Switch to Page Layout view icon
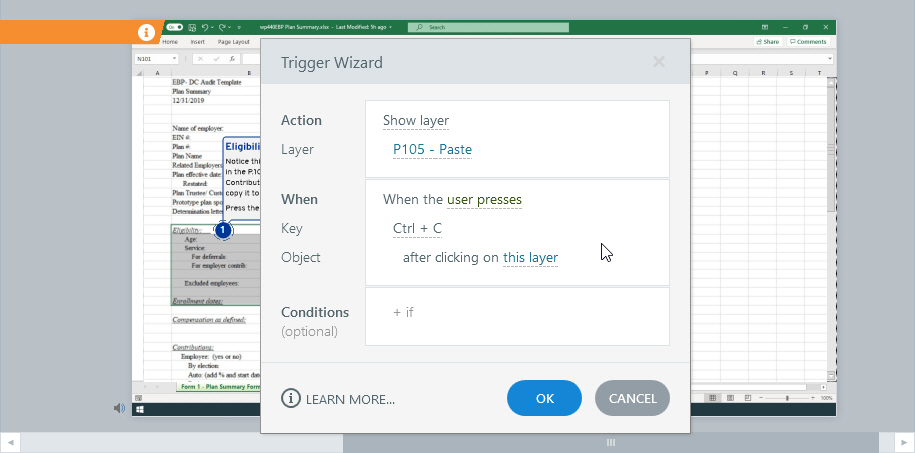915x453 pixels. click(x=730, y=398)
